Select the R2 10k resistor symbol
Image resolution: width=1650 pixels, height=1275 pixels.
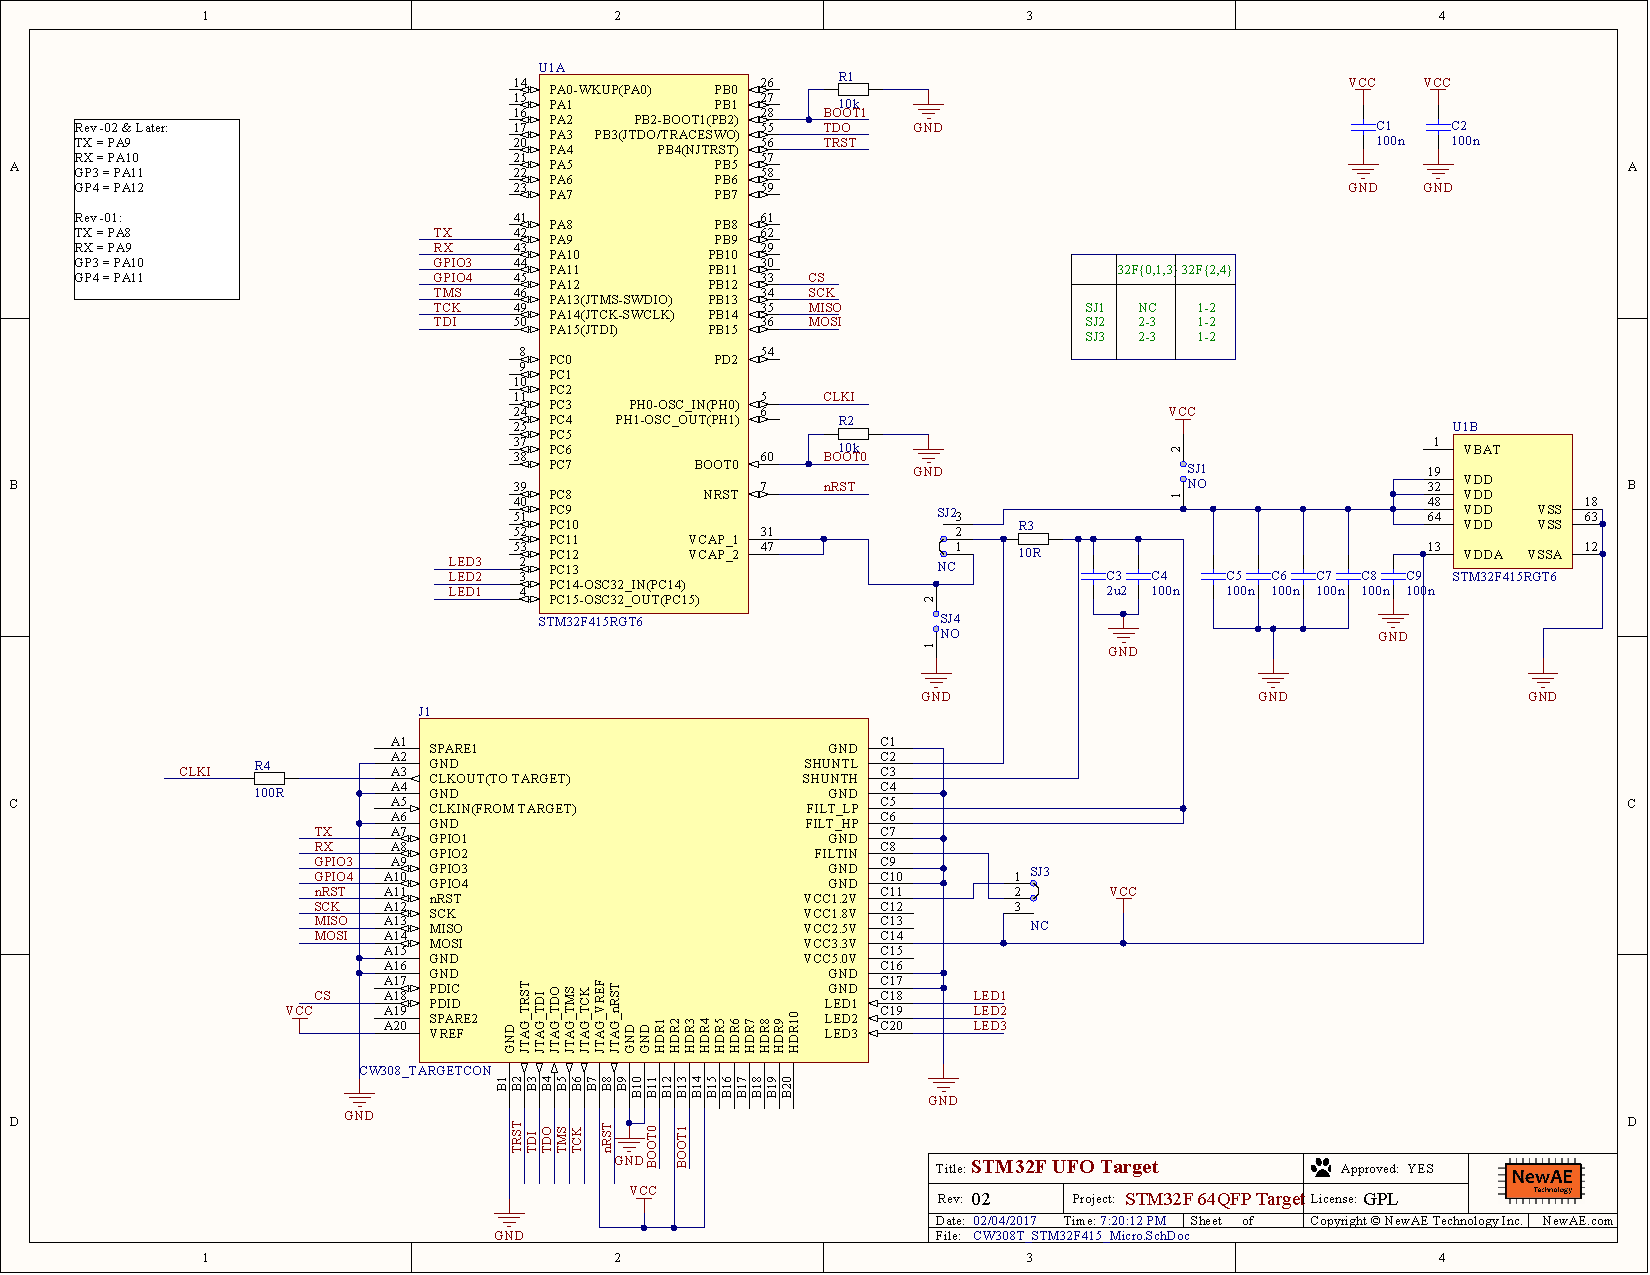click(x=853, y=435)
